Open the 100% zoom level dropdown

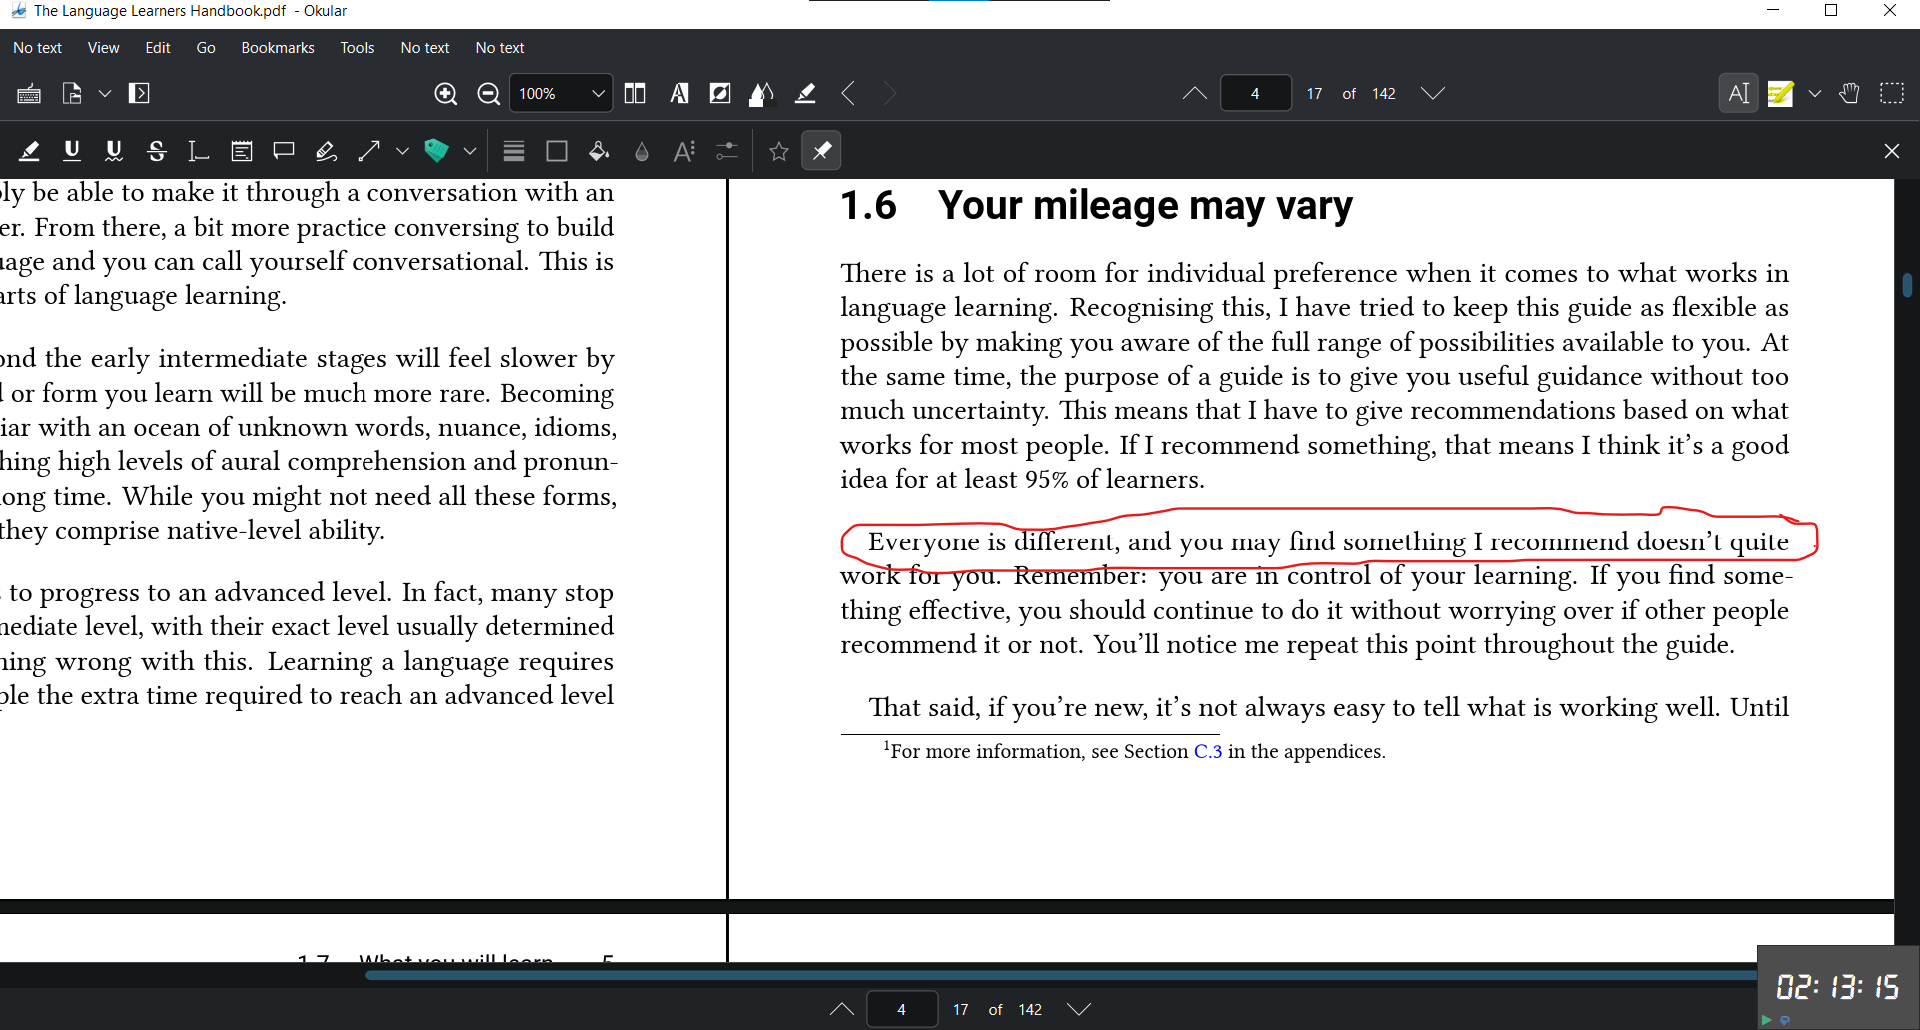point(598,94)
